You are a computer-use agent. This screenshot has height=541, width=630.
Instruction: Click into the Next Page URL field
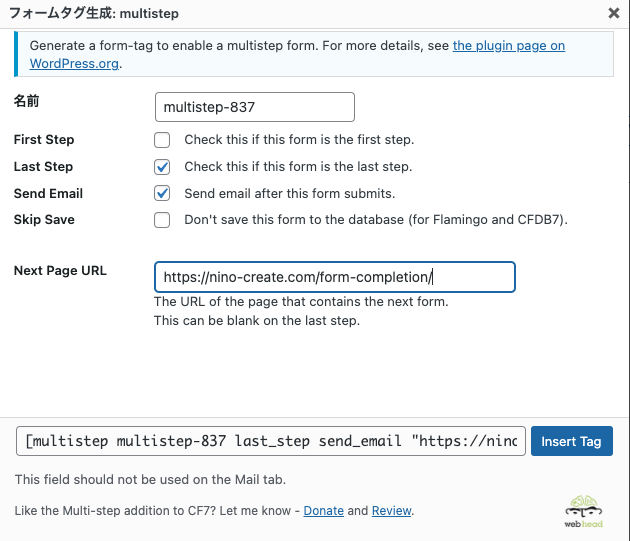coord(335,277)
